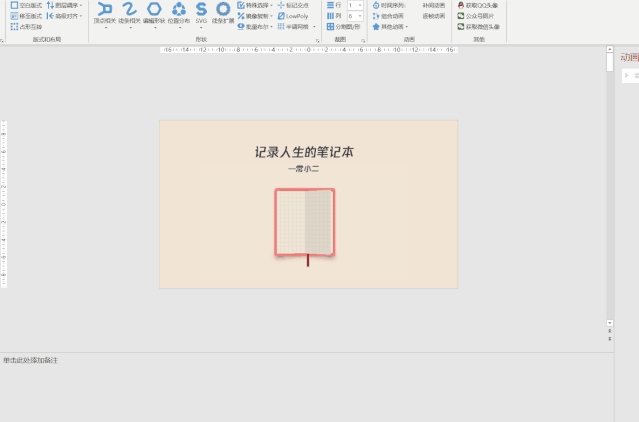The width and height of the screenshot is (639, 422).
Task: Click the 移至版式 move-to-layout icon
Action: pyautogui.click(x=14, y=16)
